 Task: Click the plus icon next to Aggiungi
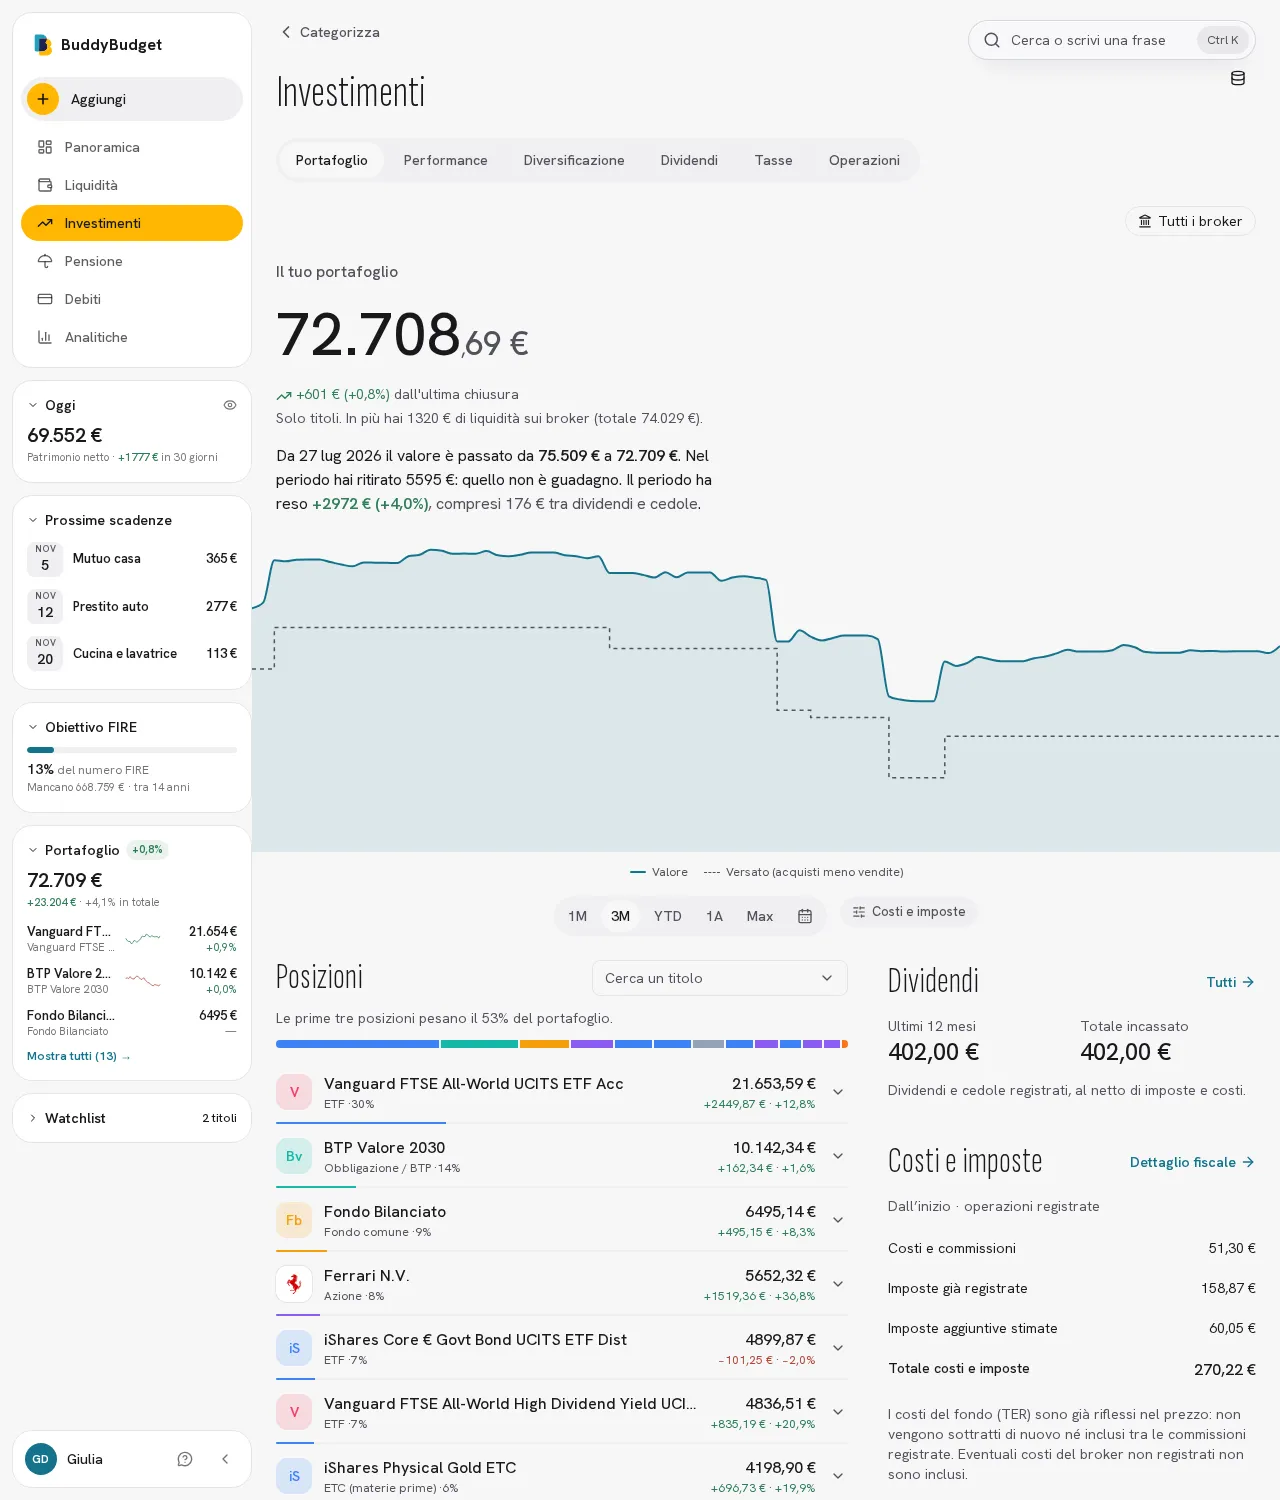point(43,99)
